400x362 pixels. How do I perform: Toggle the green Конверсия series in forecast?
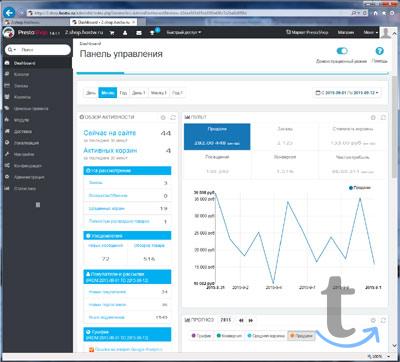(229, 335)
